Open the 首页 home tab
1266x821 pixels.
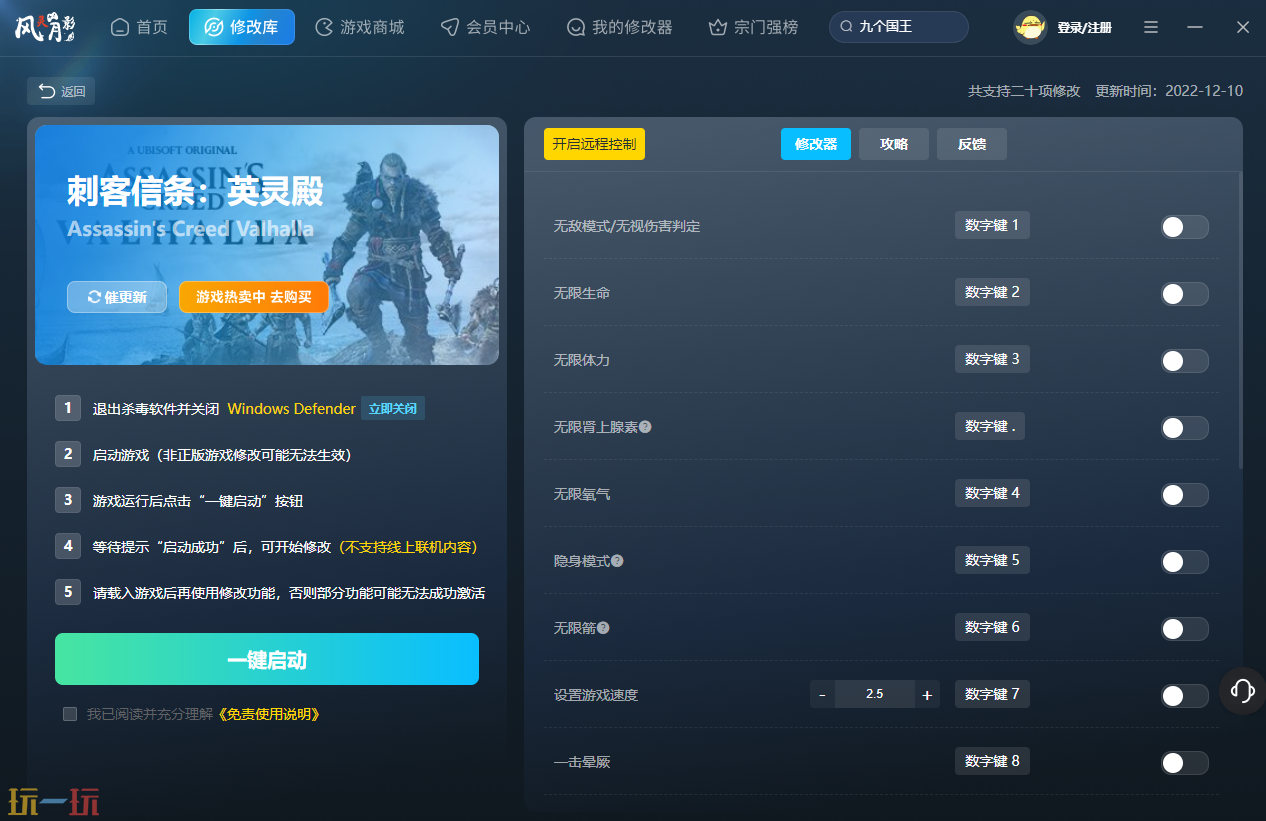(139, 27)
